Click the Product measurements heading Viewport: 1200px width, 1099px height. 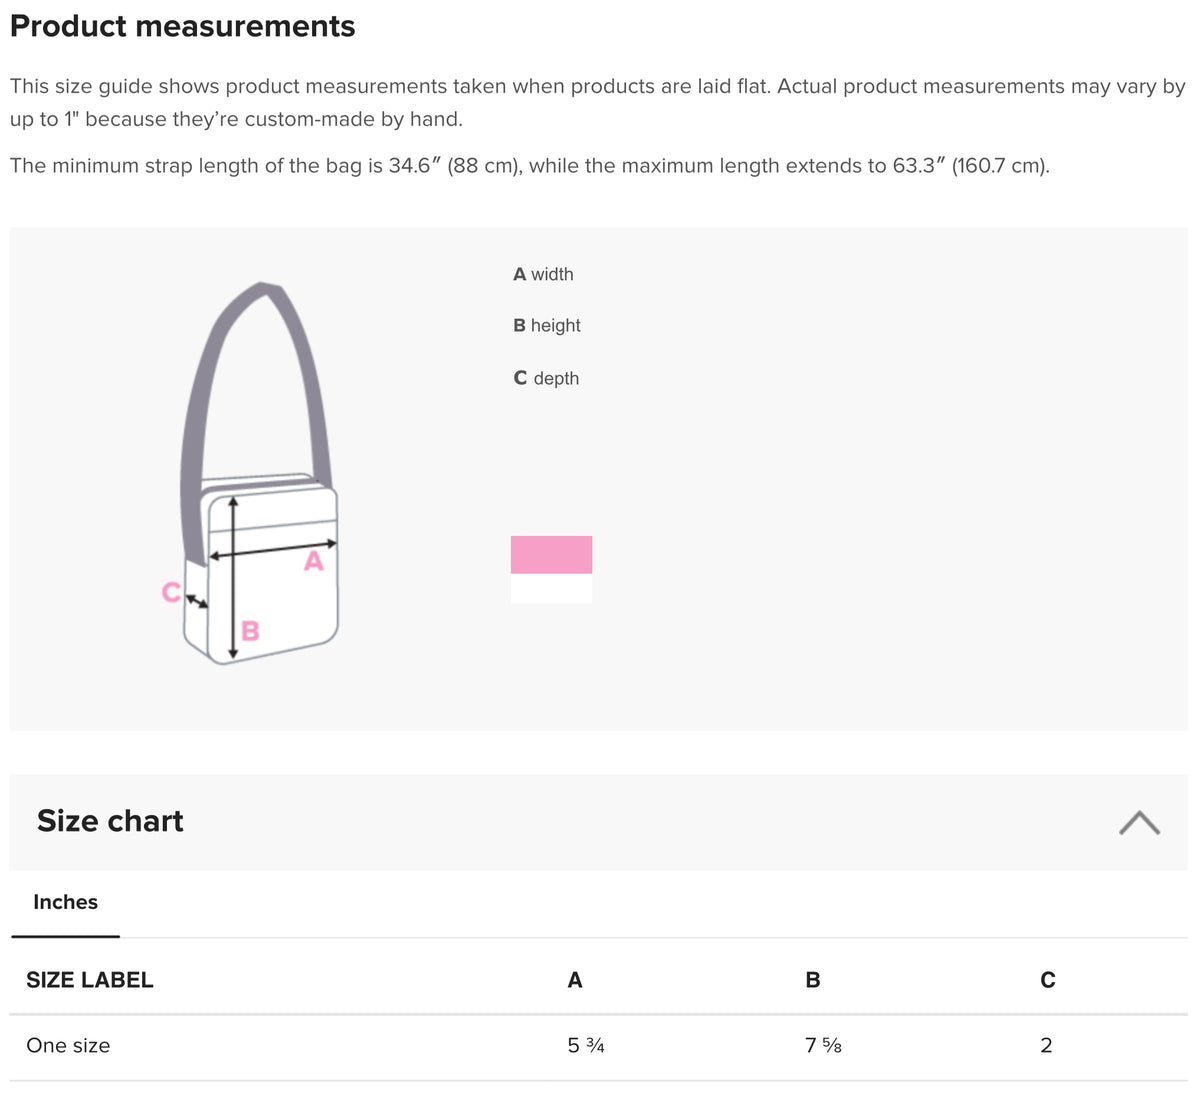(x=182, y=26)
